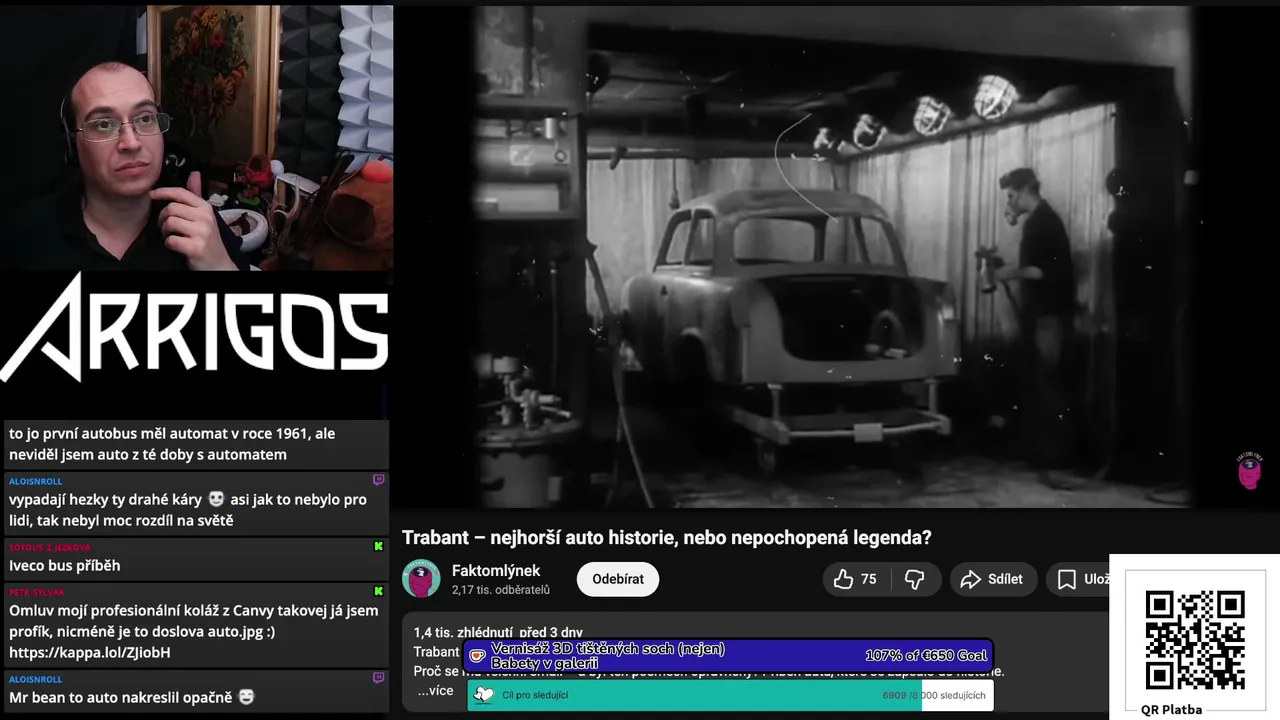Screen dimensions: 1280x720
Task: Click the ARRIGOS logo banner
Action: click(194, 328)
